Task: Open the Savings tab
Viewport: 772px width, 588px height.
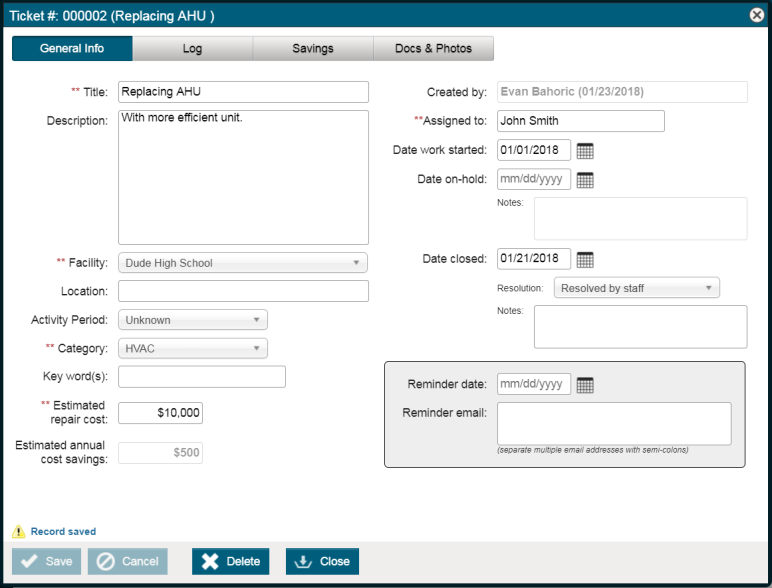Action: pos(313,48)
